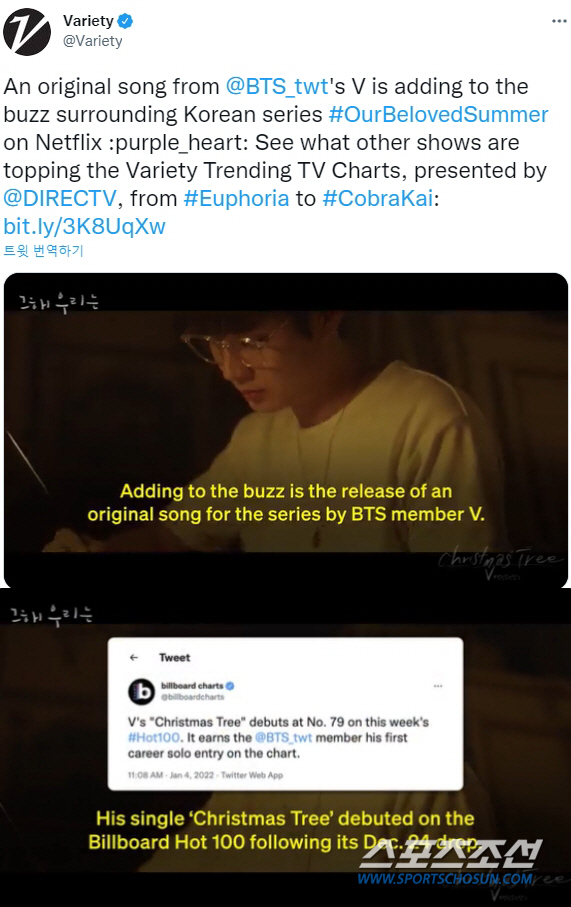Click the embedded tweet's three-dot icon
This screenshot has width=571, height=907.
click(438, 685)
